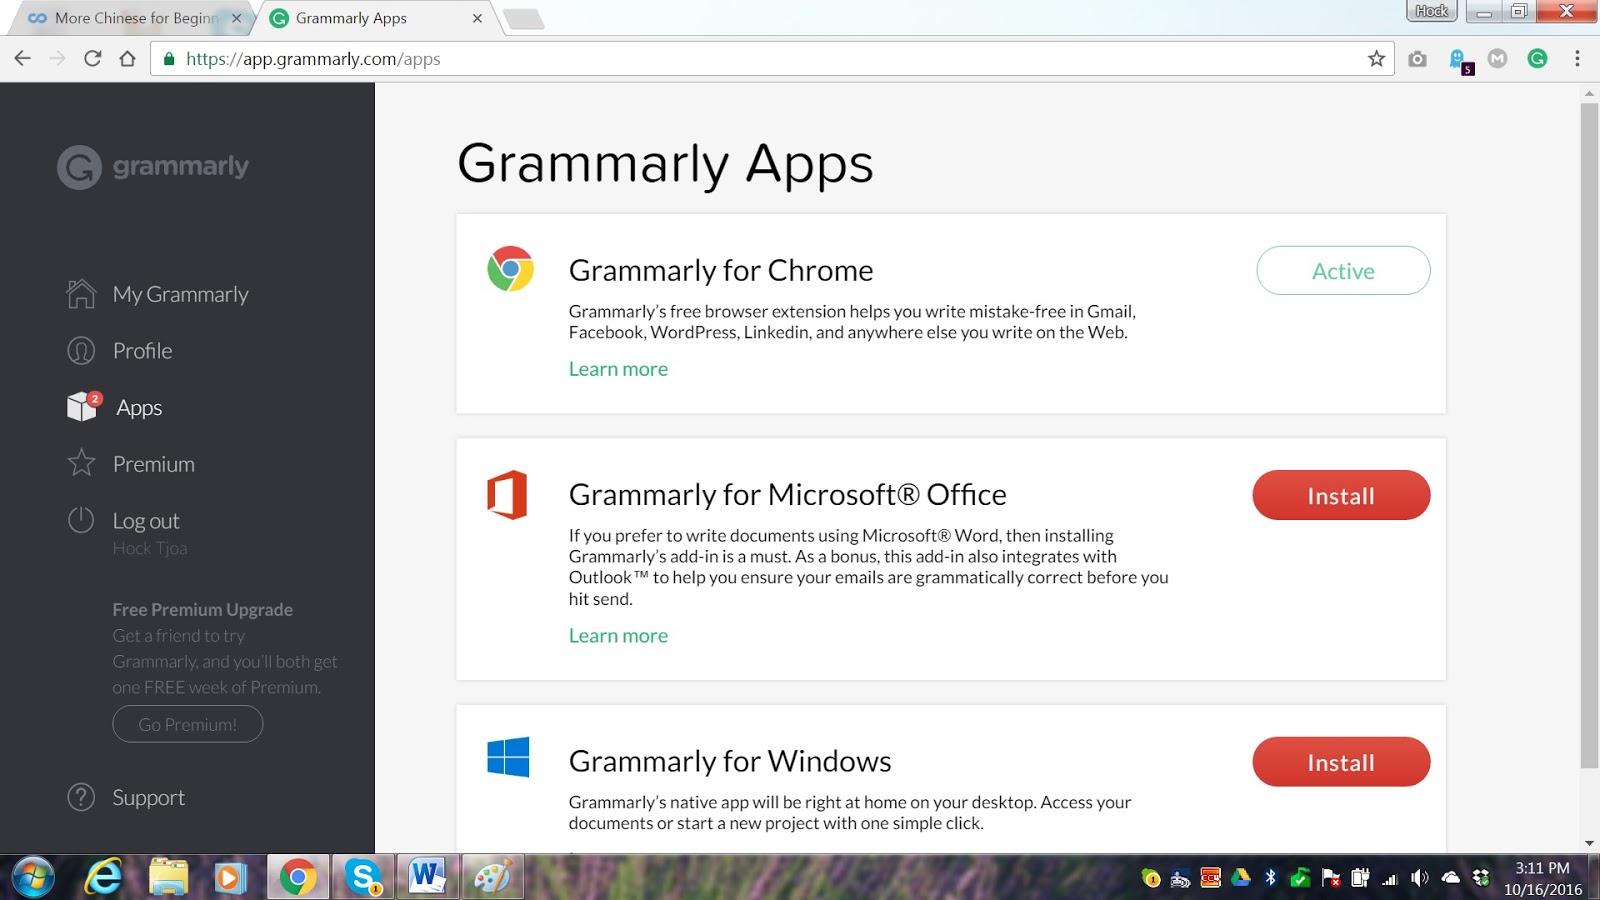Open the Apps box icon with badge
The height and width of the screenshot is (900, 1600).
[x=84, y=406]
